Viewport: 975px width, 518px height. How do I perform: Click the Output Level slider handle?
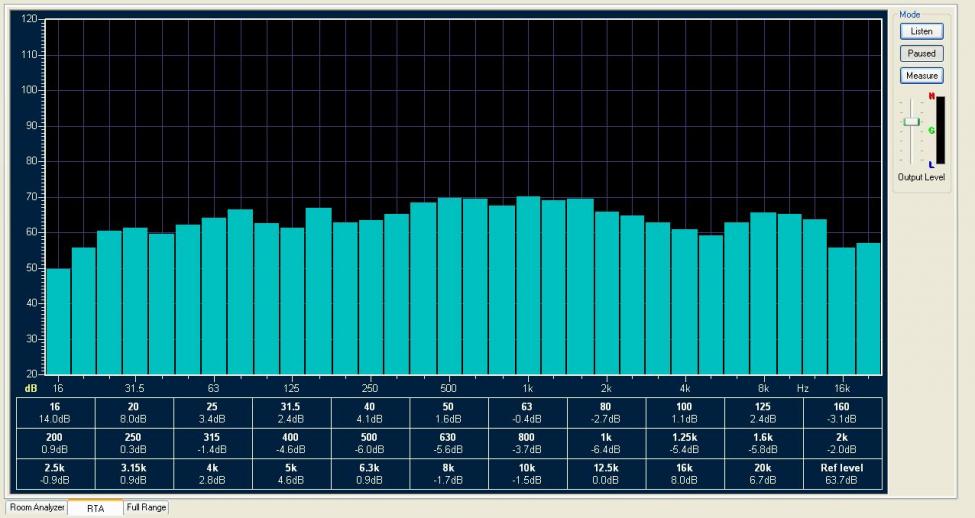coord(912,121)
